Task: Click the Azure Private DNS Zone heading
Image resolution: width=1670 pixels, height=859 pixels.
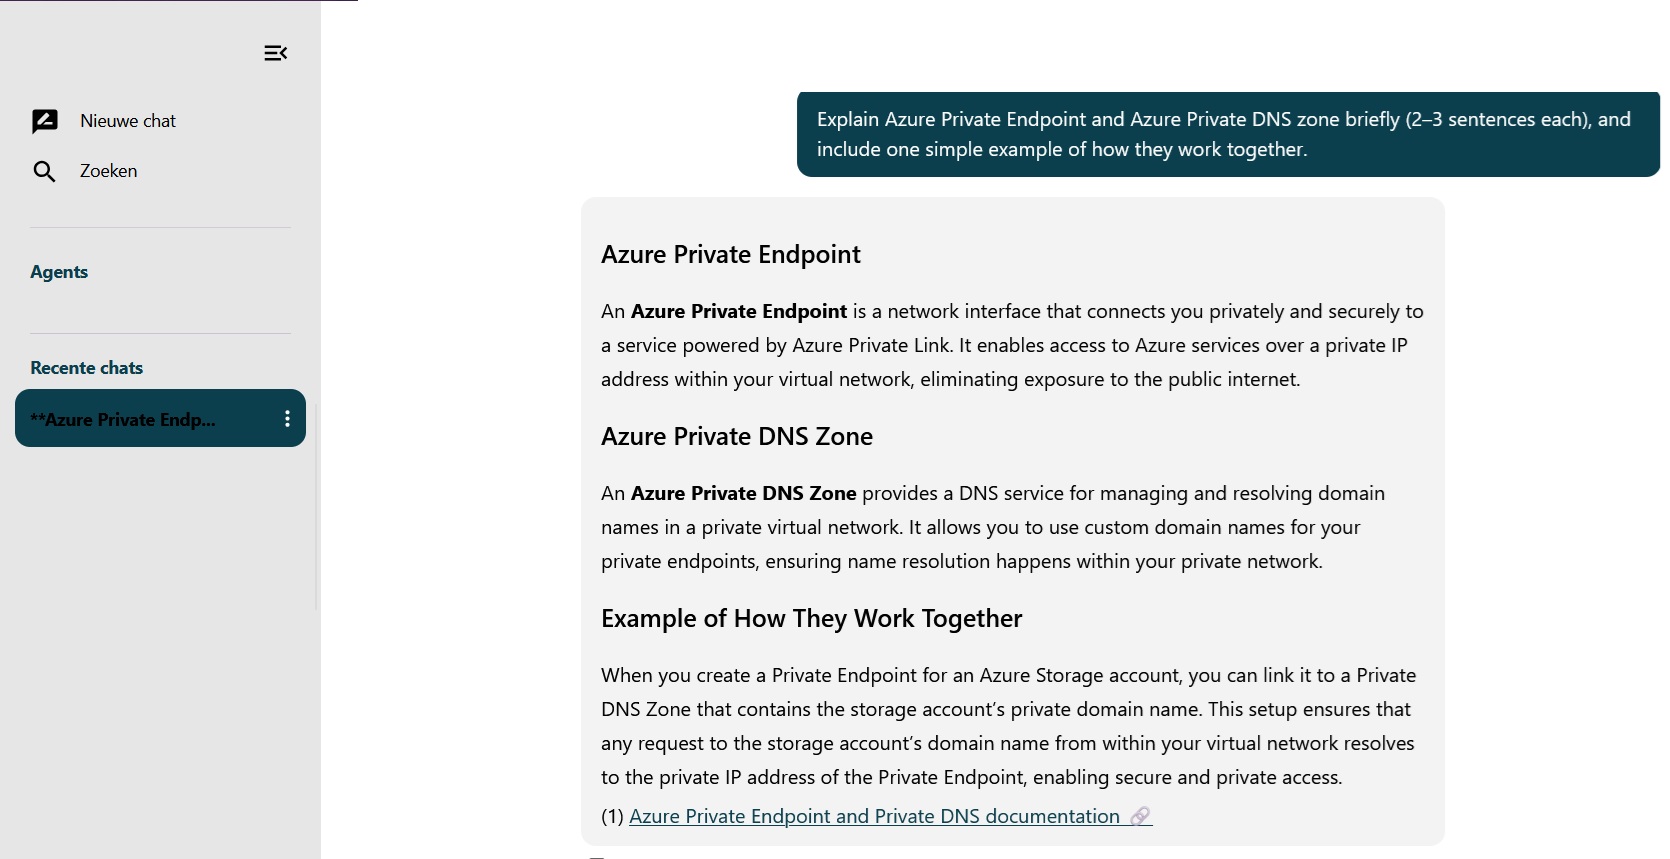Action: (x=737, y=437)
